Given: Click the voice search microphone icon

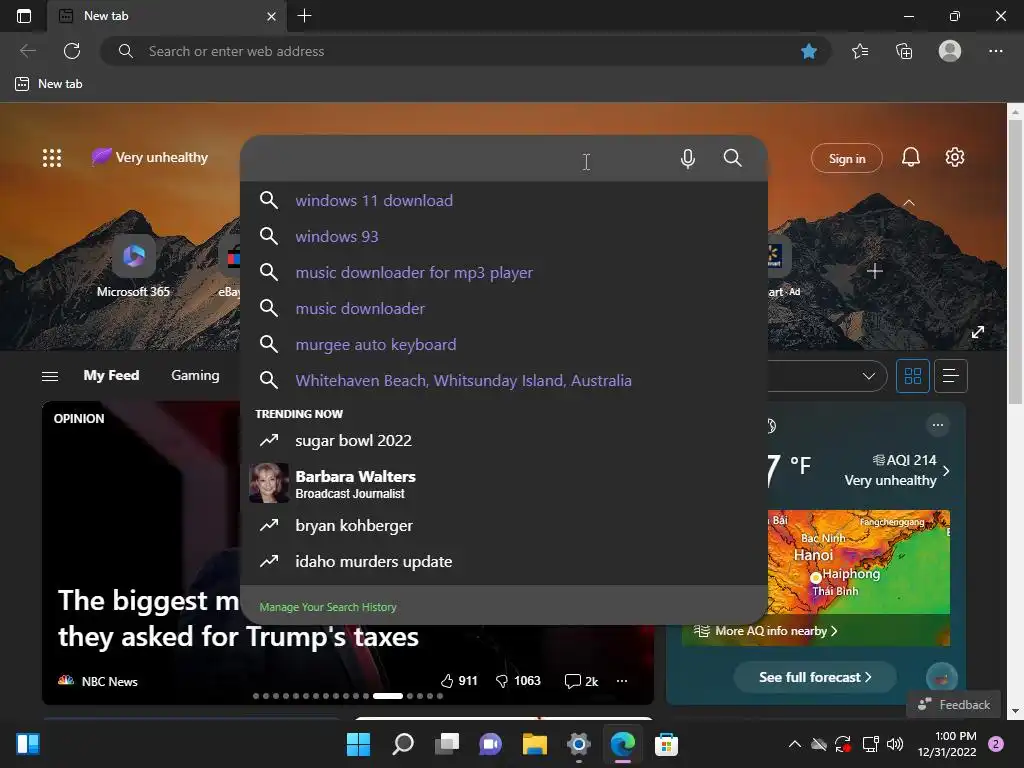Looking at the screenshot, I should point(687,159).
